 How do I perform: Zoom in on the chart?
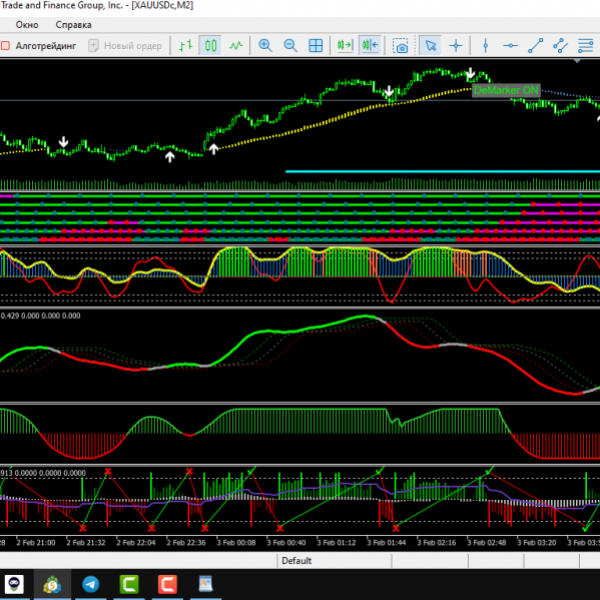coord(265,45)
